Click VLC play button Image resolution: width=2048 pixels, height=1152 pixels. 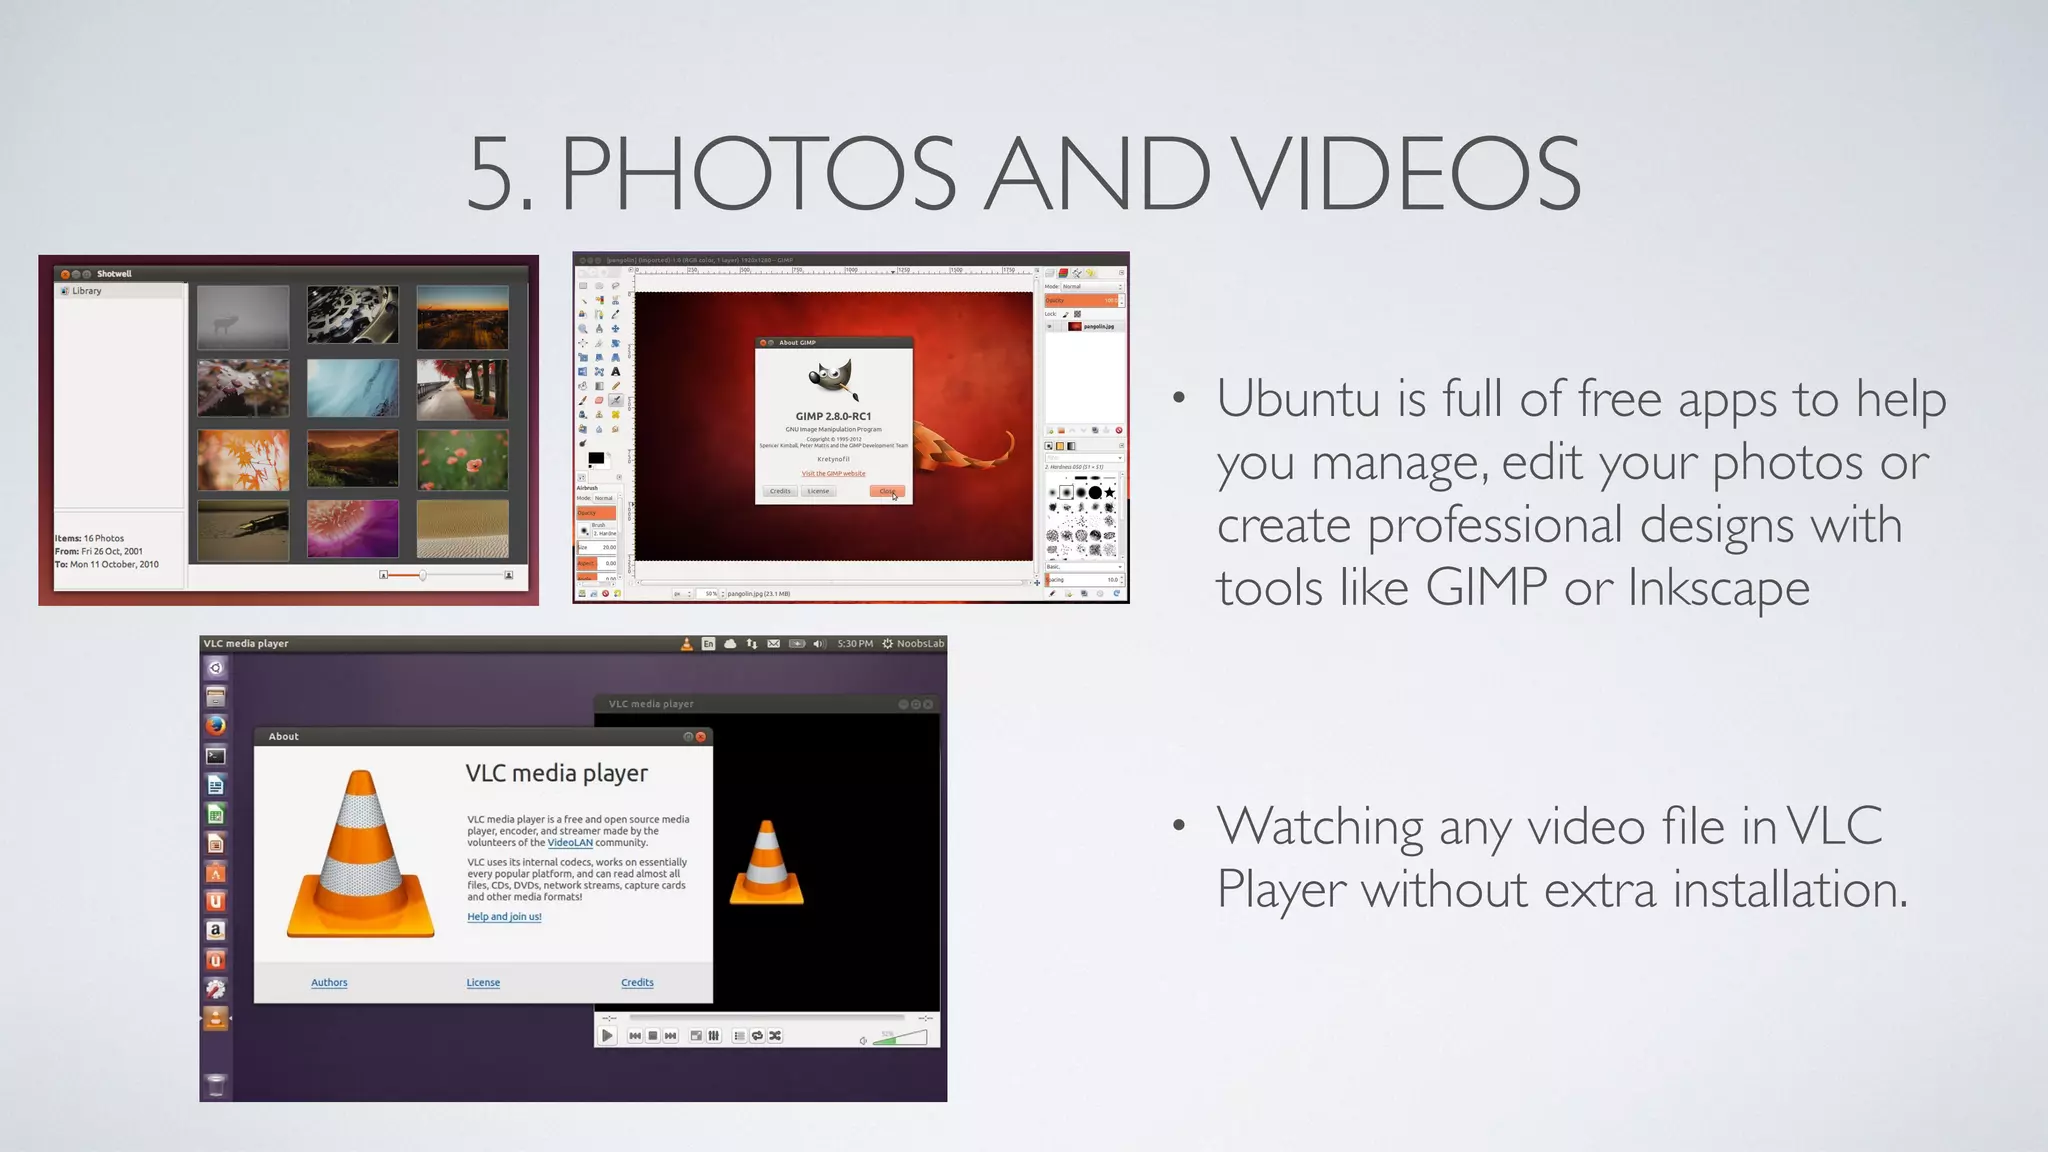[607, 1036]
